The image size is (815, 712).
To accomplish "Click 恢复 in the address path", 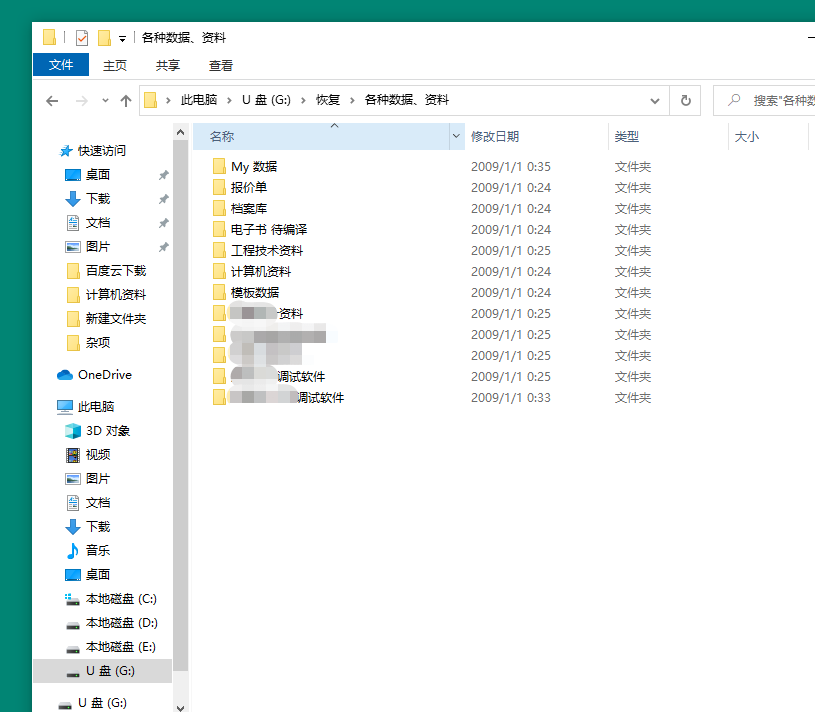I will tap(328, 100).
